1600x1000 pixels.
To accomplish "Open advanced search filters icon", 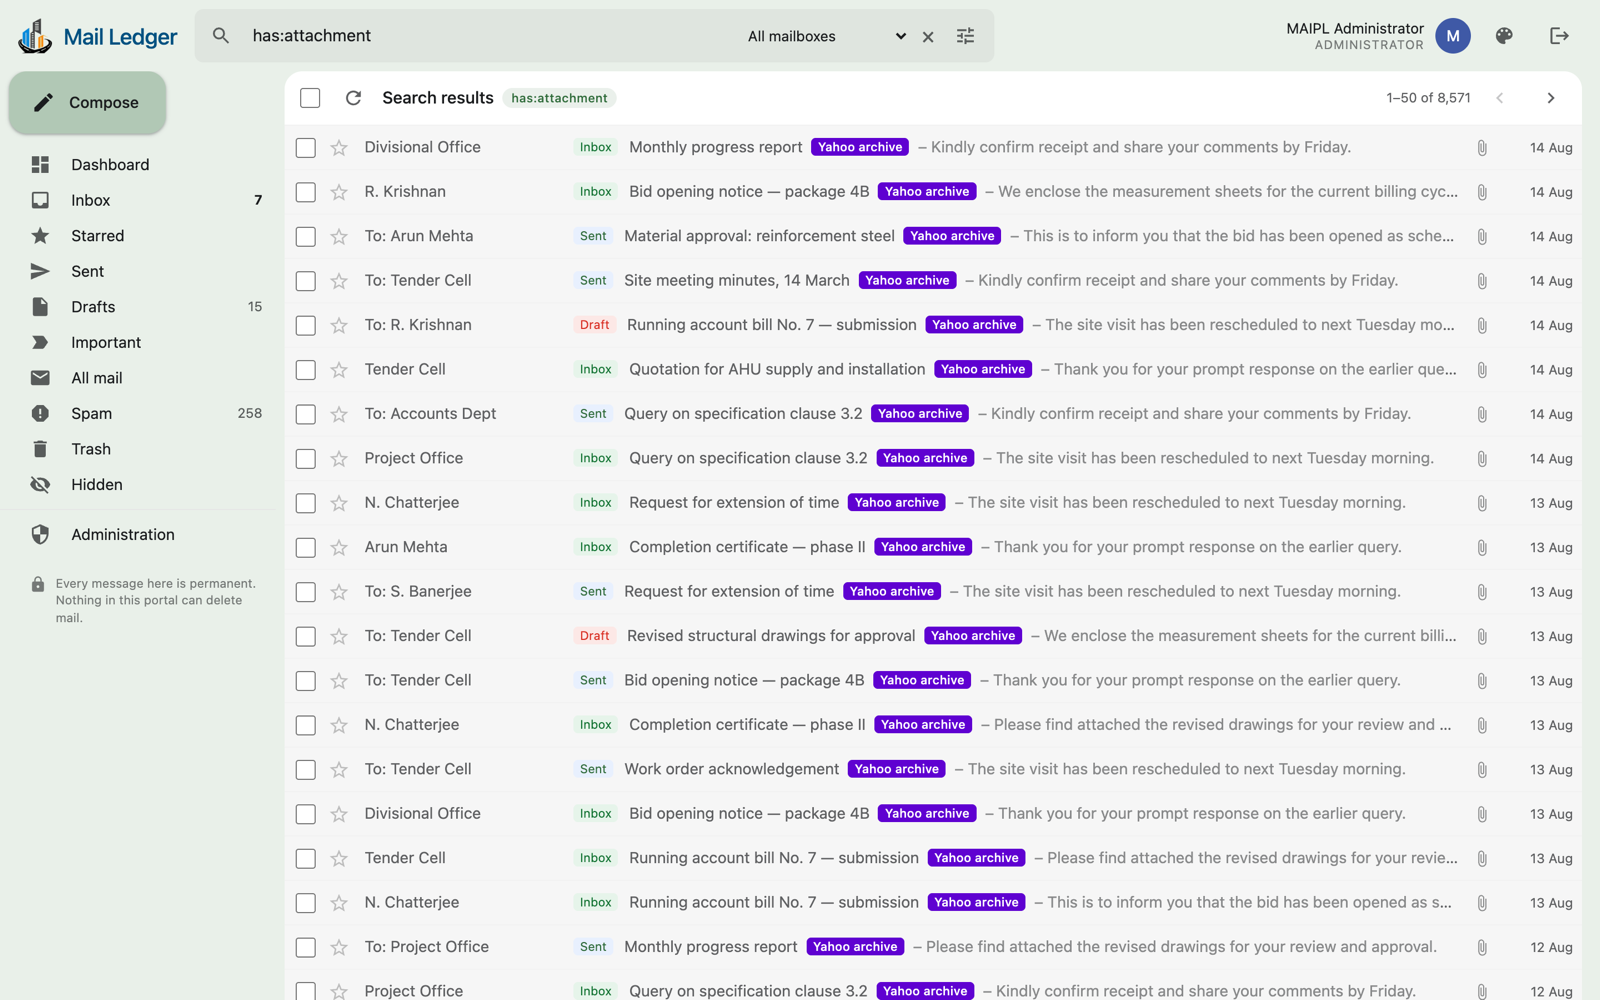I will 965,36.
